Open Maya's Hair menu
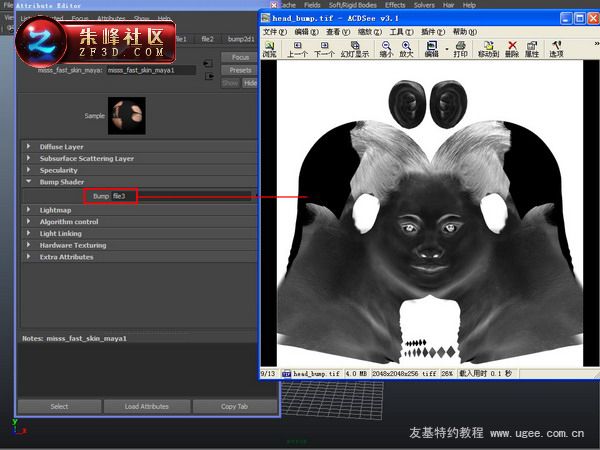 coord(448,5)
